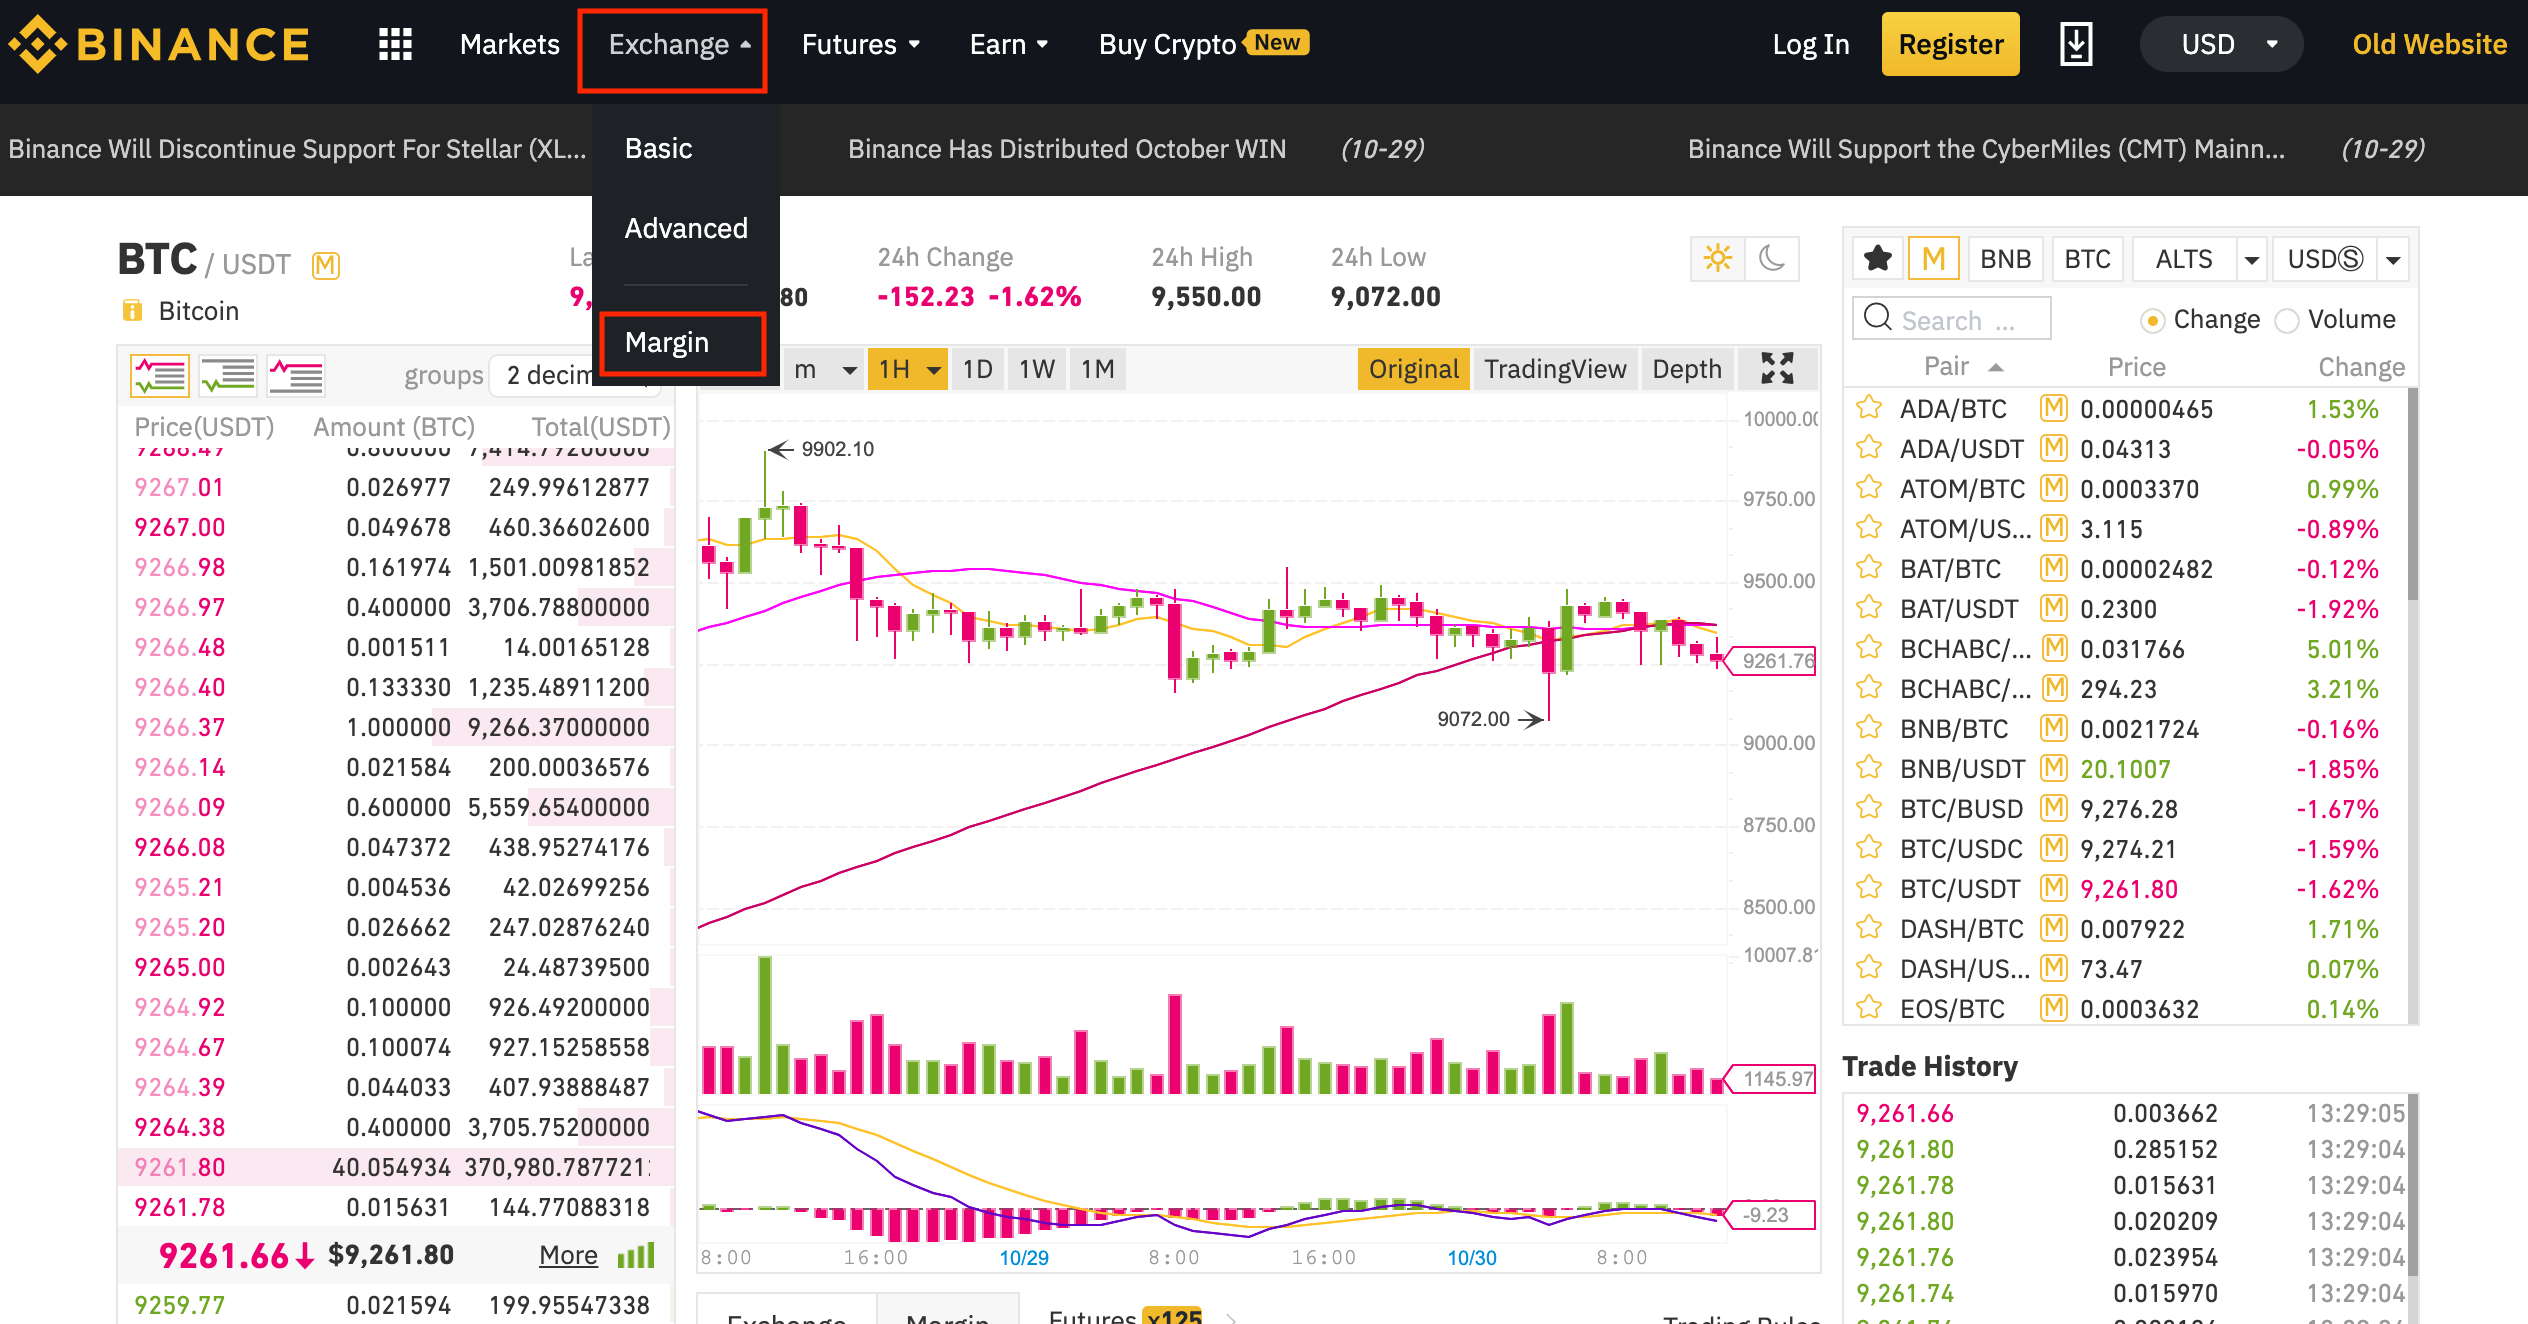This screenshot has height=1324, width=2528.
Task: Open the Old Website link
Action: click(x=2428, y=44)
